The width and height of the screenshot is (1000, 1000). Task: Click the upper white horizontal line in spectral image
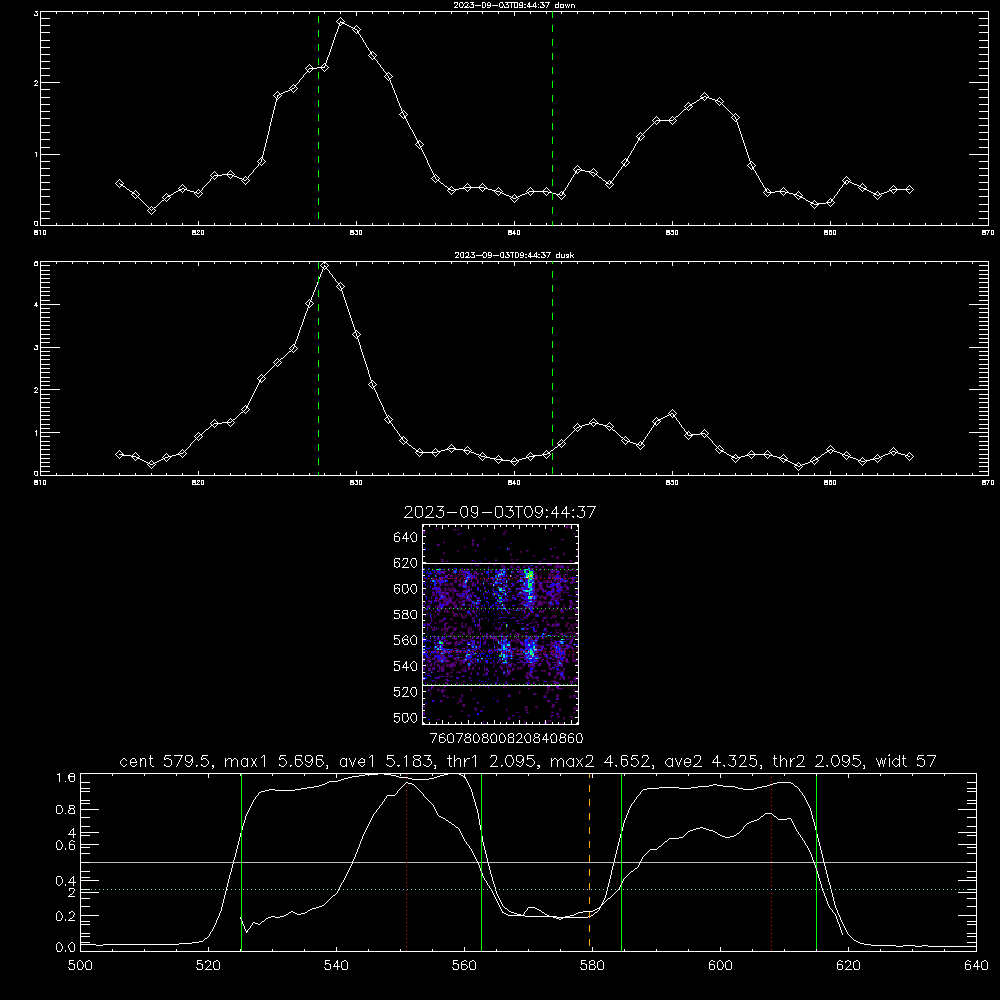[501, 563]
